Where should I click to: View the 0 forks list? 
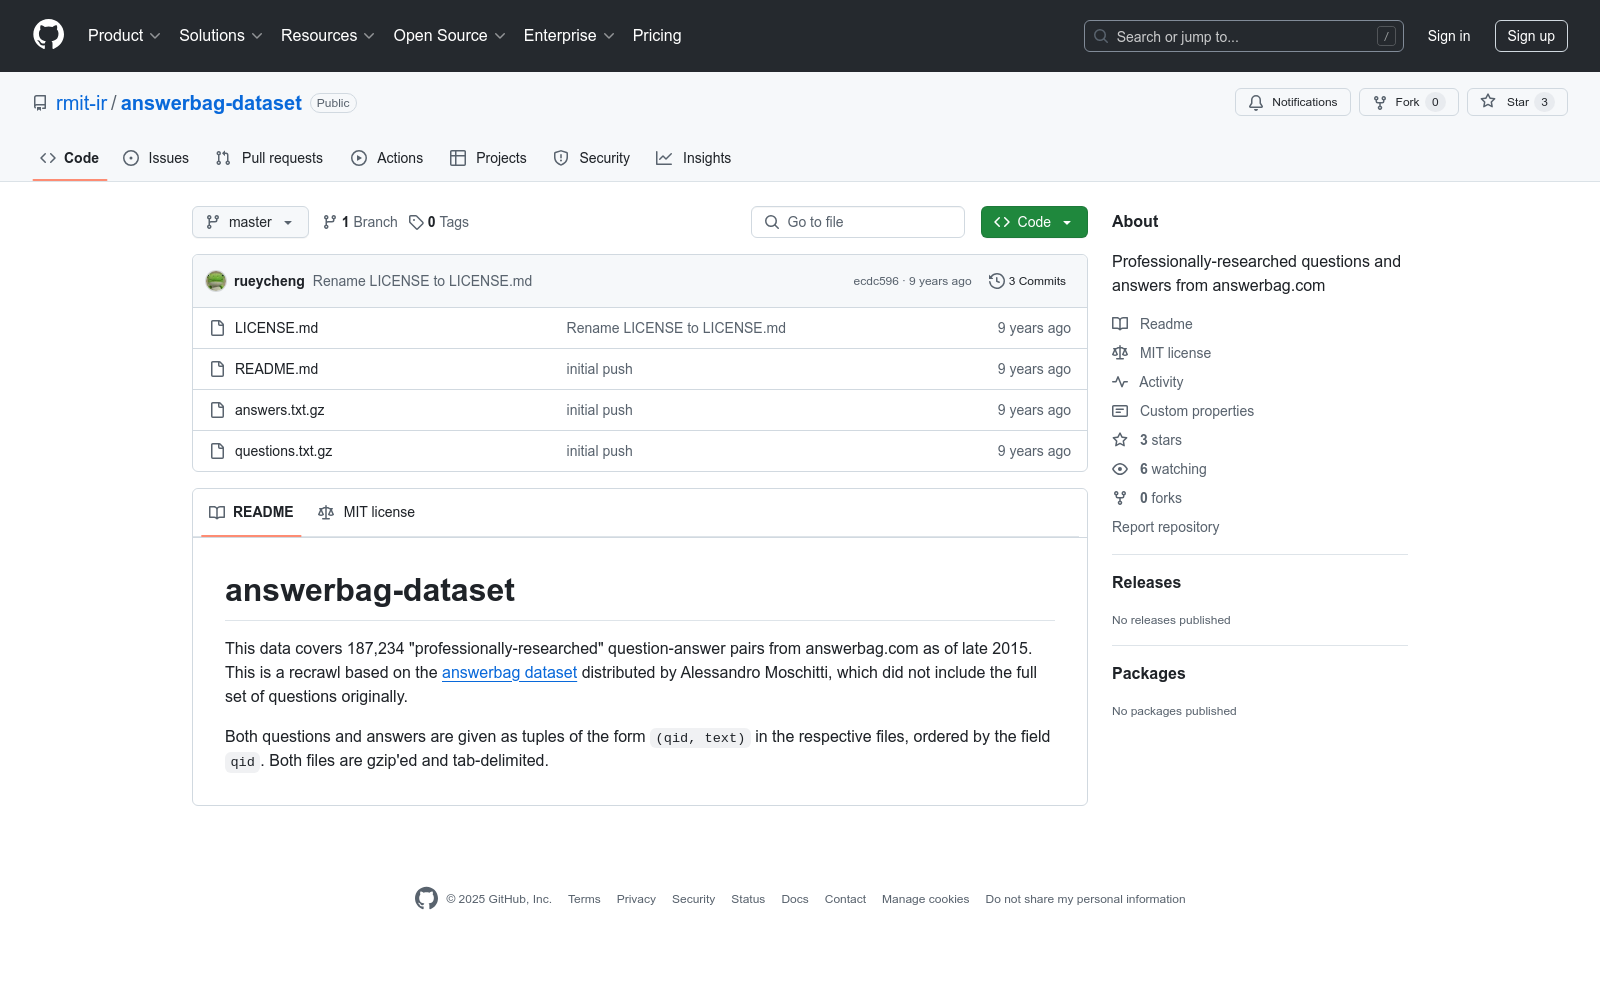click(x=1147, y=498)
